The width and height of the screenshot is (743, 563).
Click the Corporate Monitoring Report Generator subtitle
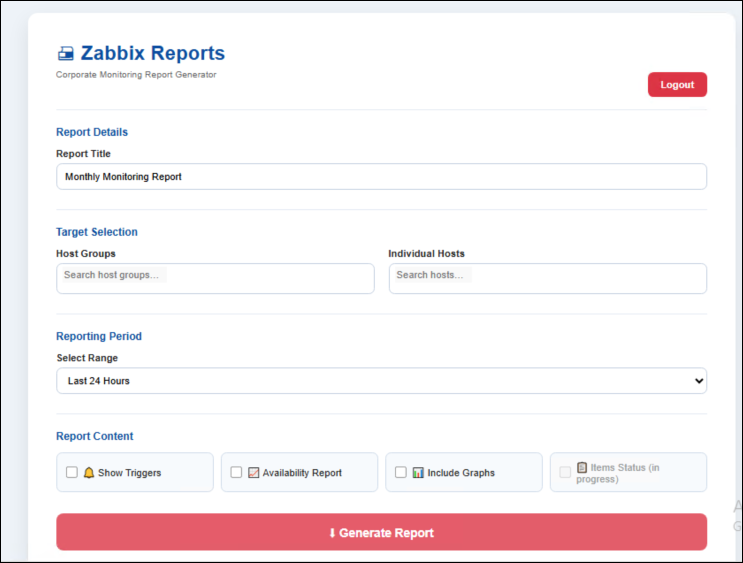(136, 74)
